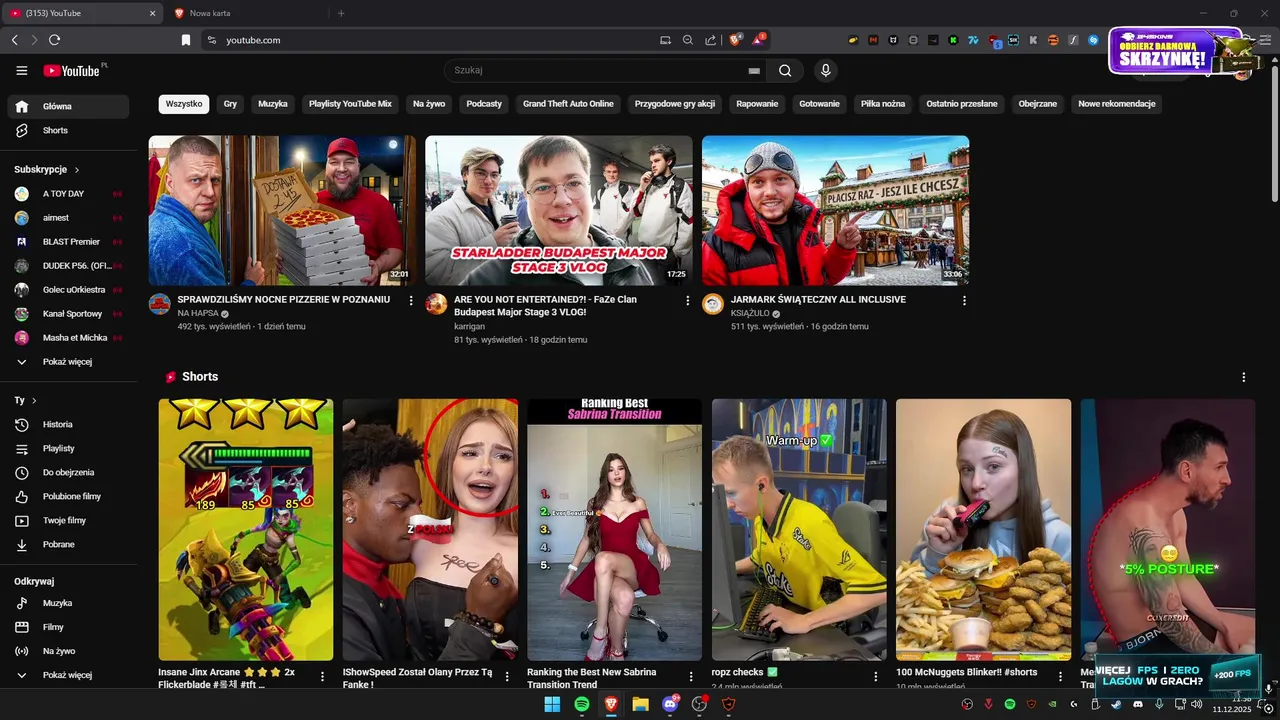Expand Pokaż więcej under subscriptions
Screen dimensions: 1280x720
point(68,361)
